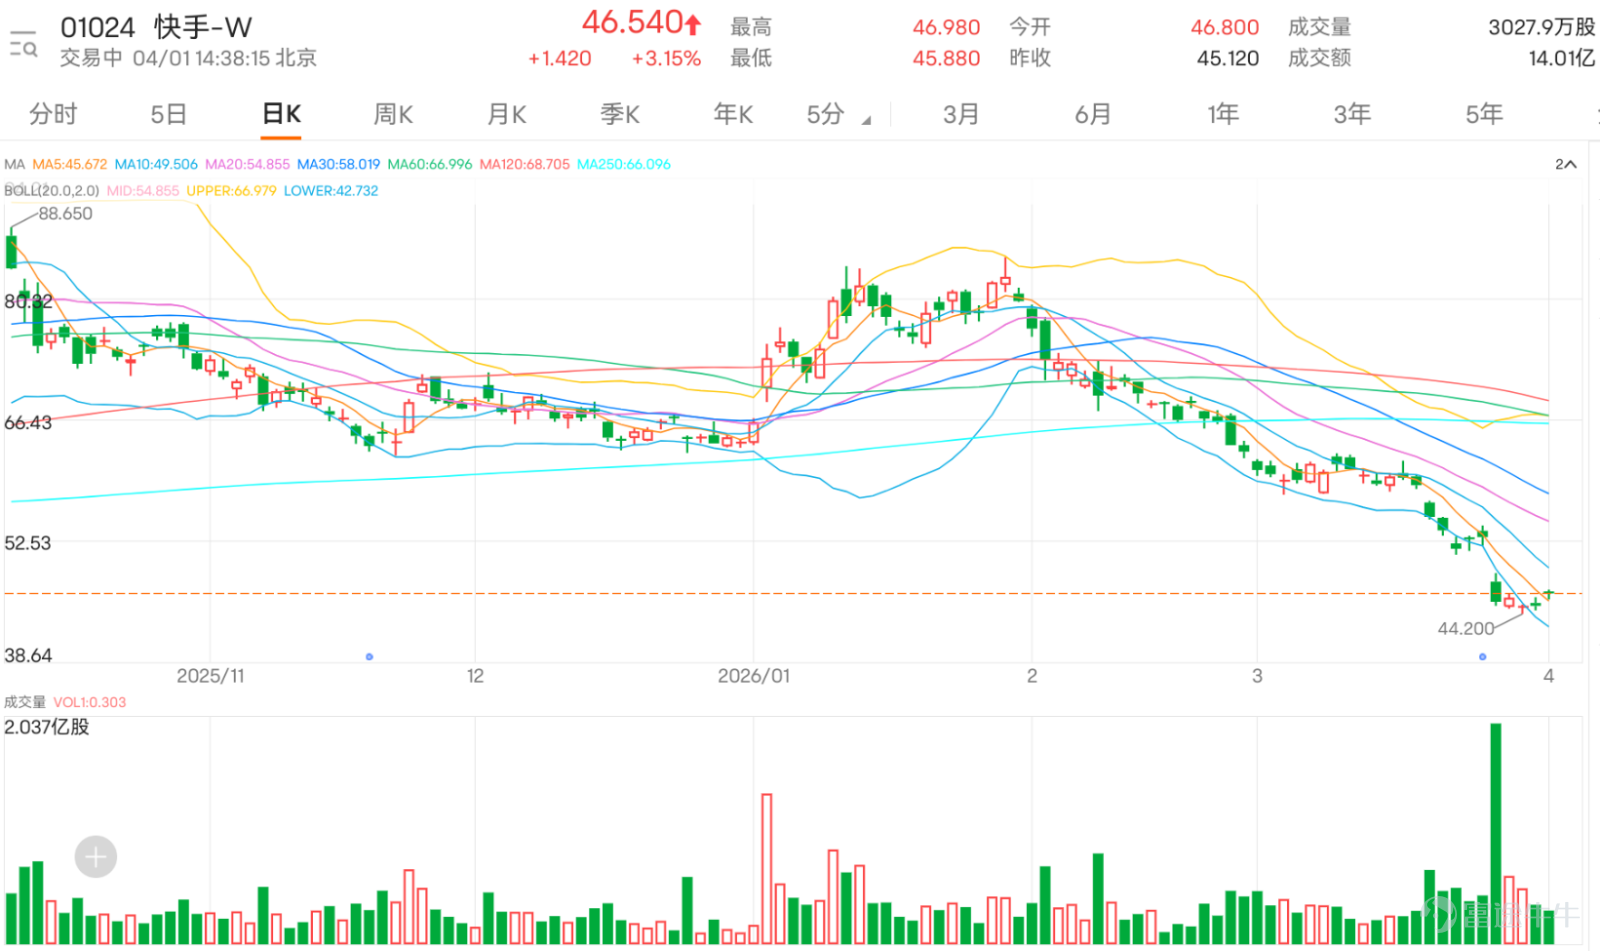Open the 5分 interval dropdown arrow

(866, 120)
